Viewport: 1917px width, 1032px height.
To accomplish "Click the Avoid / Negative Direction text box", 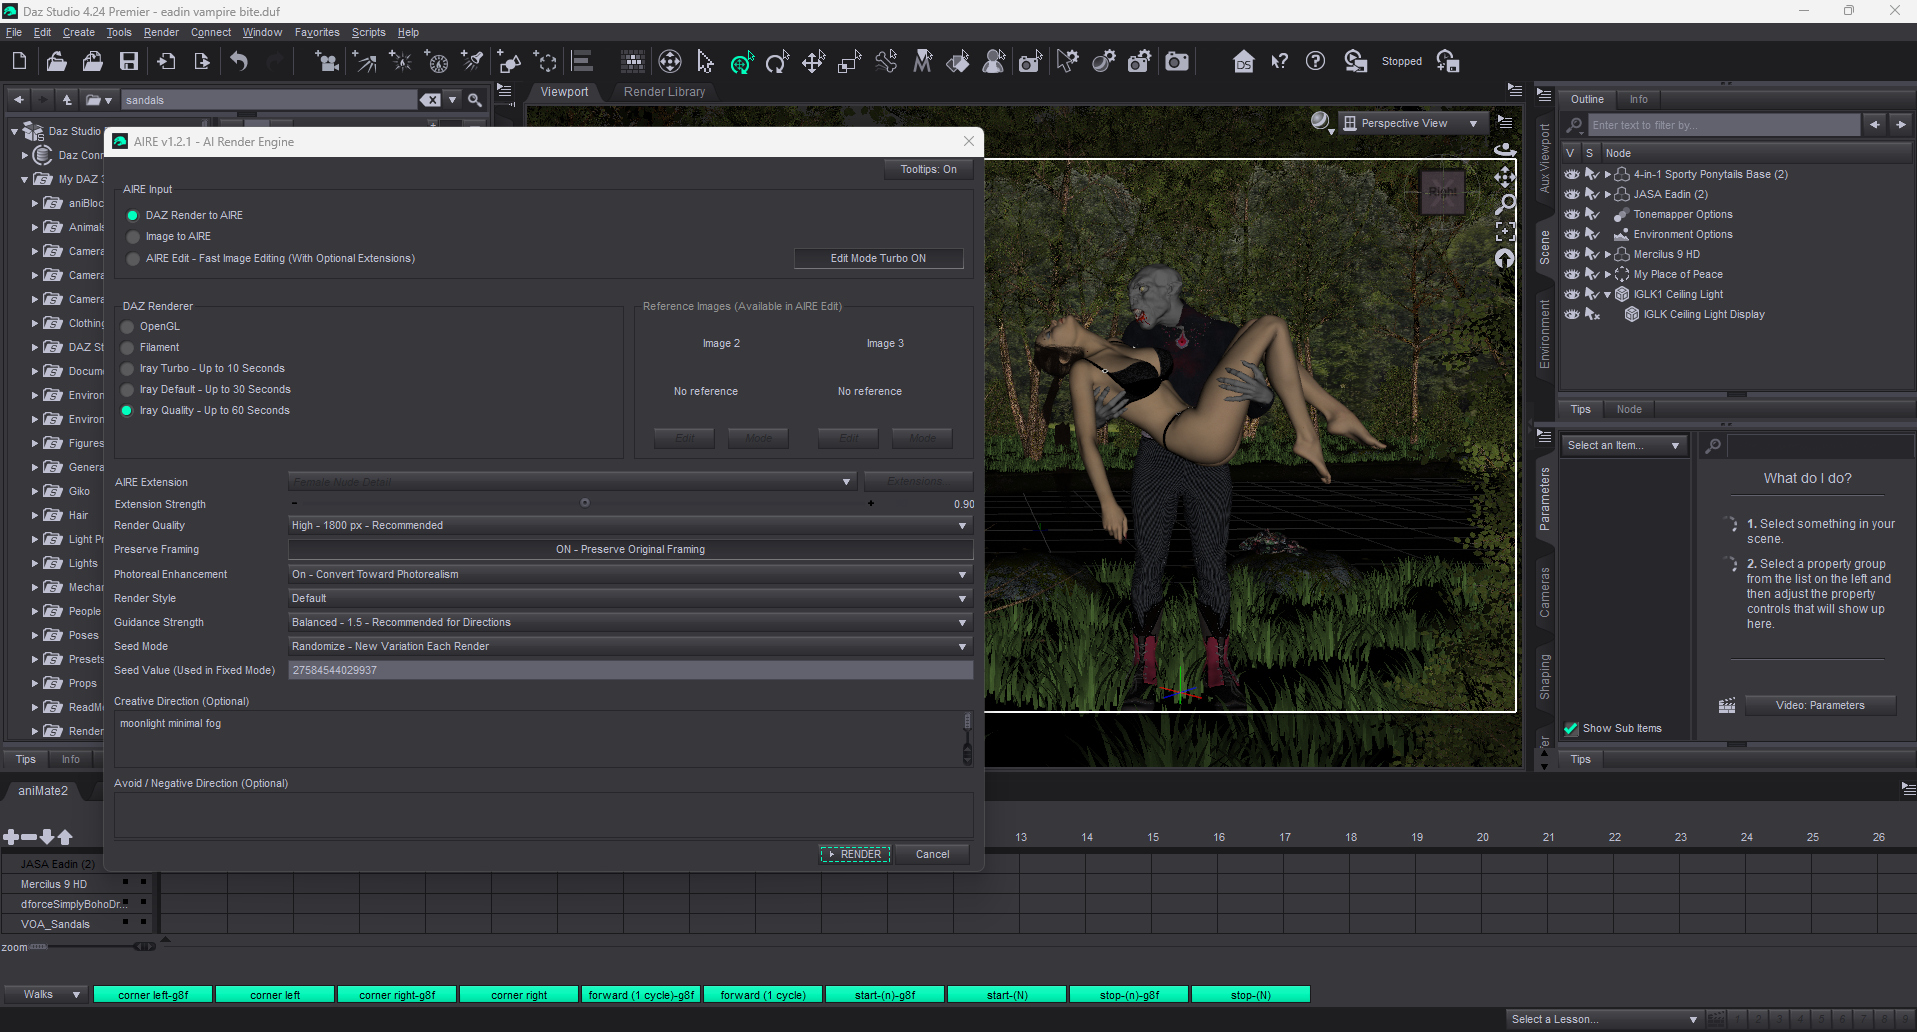I will click(x=543, y=815).
